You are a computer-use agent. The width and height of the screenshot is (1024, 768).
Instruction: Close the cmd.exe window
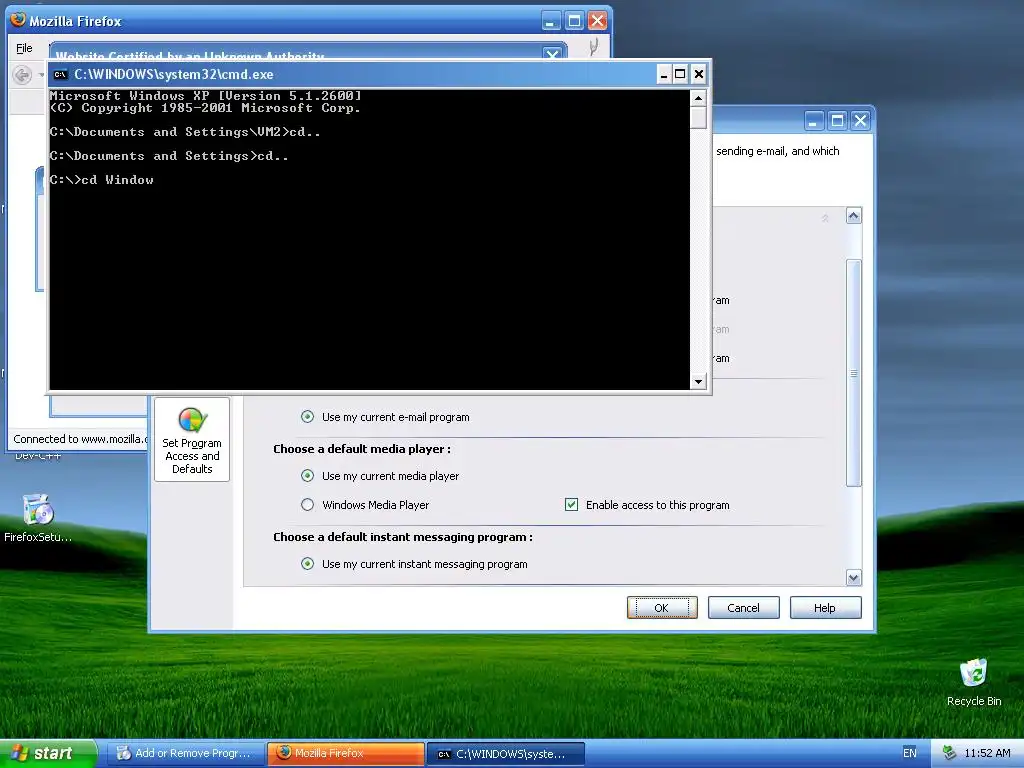pyautogui.click(x=699, y=74)
